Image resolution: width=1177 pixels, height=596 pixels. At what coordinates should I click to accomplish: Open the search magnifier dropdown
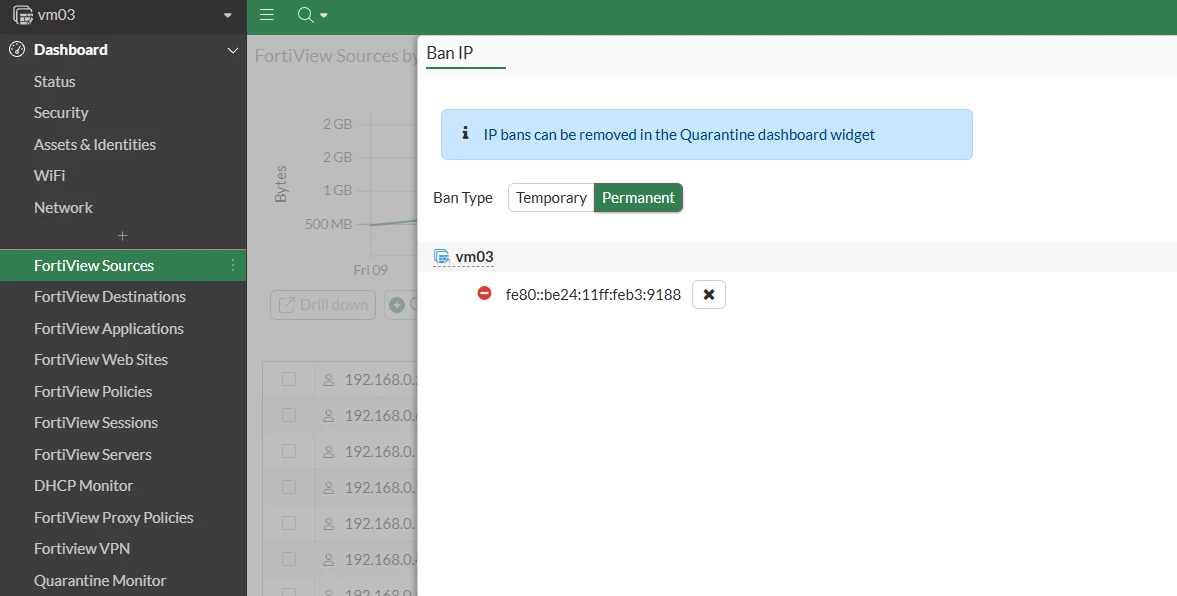tap(312, 15)
